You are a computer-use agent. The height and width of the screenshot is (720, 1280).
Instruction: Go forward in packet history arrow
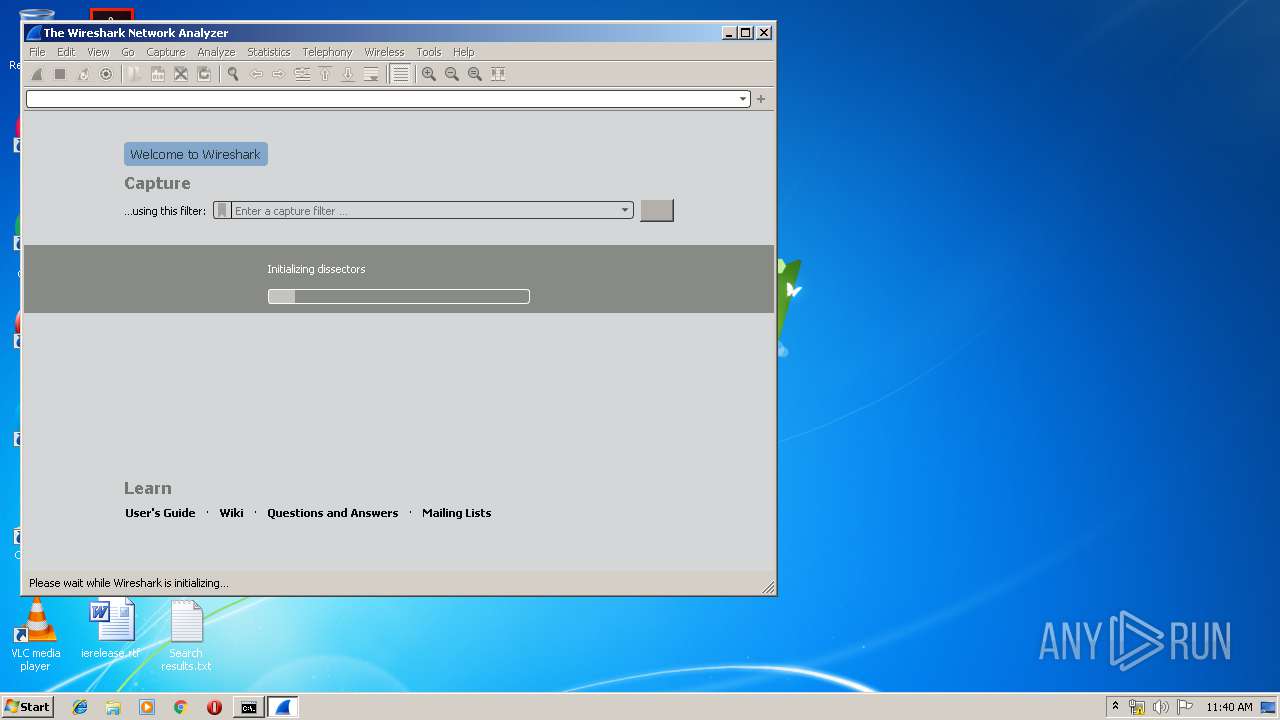point(279,74)
